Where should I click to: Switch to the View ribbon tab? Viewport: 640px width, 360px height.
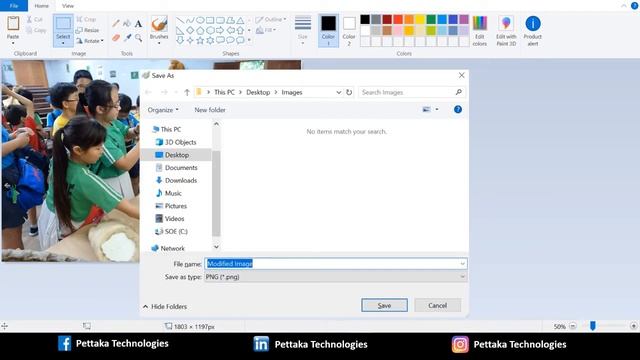click(x=68, y=6)
